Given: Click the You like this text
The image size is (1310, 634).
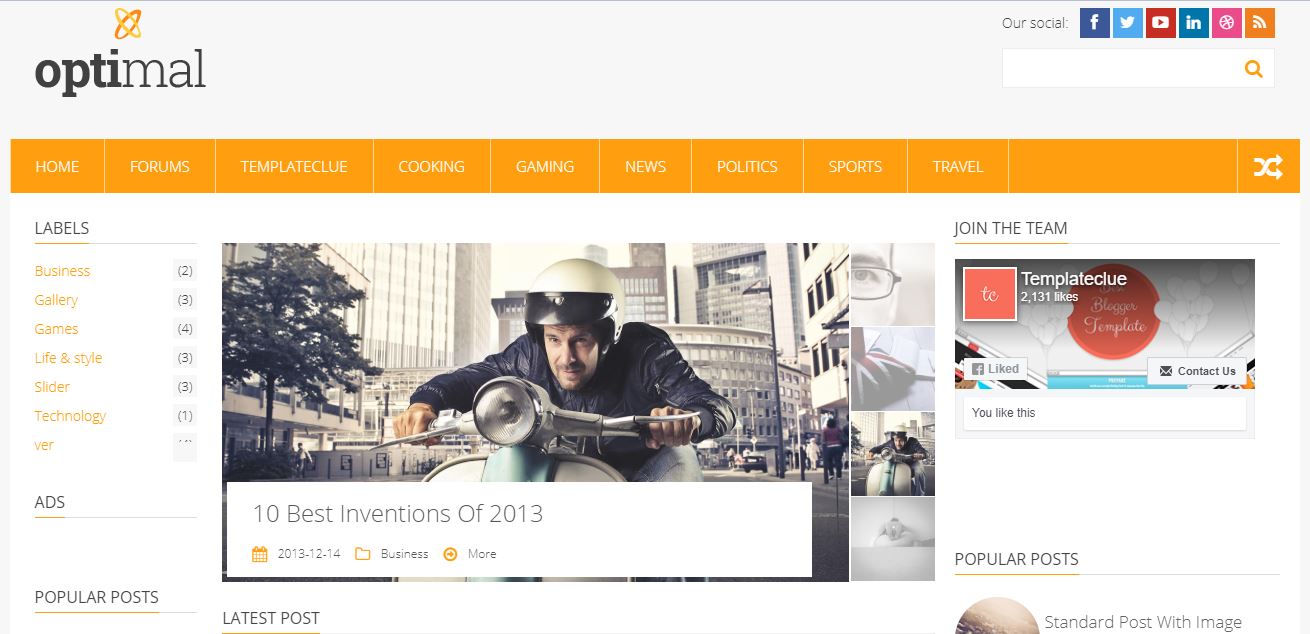Looking at the screenshot, I should coord(1003,413).
